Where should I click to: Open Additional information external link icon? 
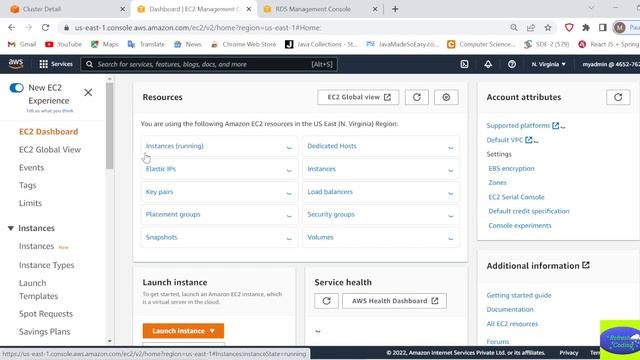pos(586,265)
